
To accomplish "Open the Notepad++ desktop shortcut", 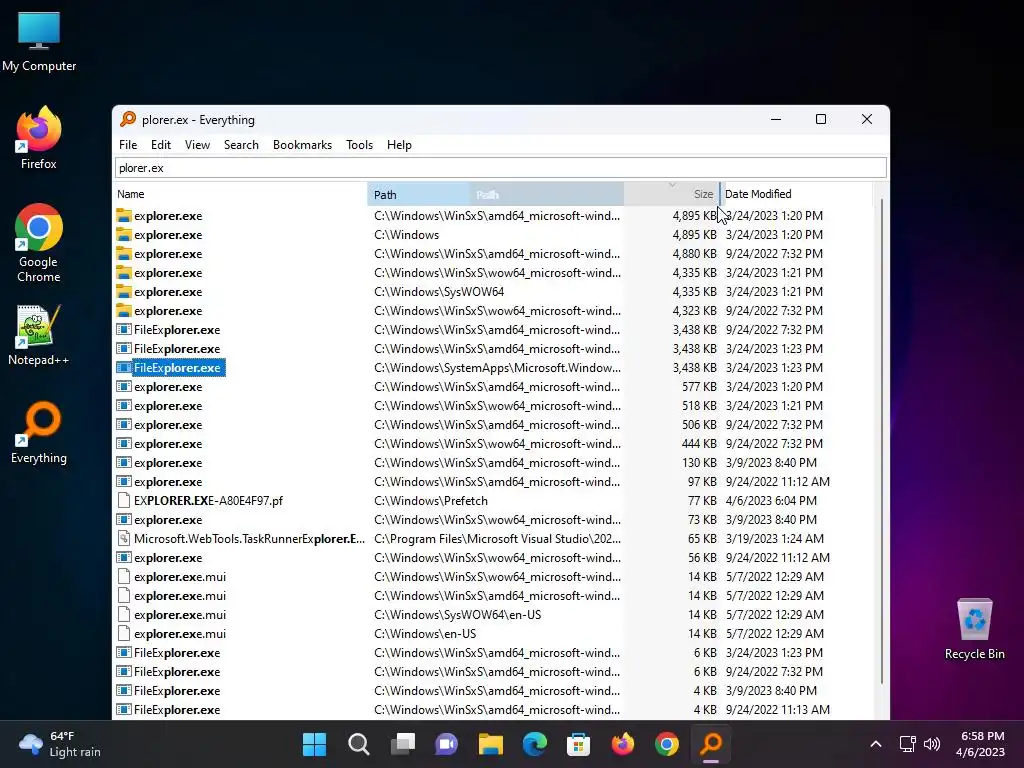I will (x=39, y=335).
